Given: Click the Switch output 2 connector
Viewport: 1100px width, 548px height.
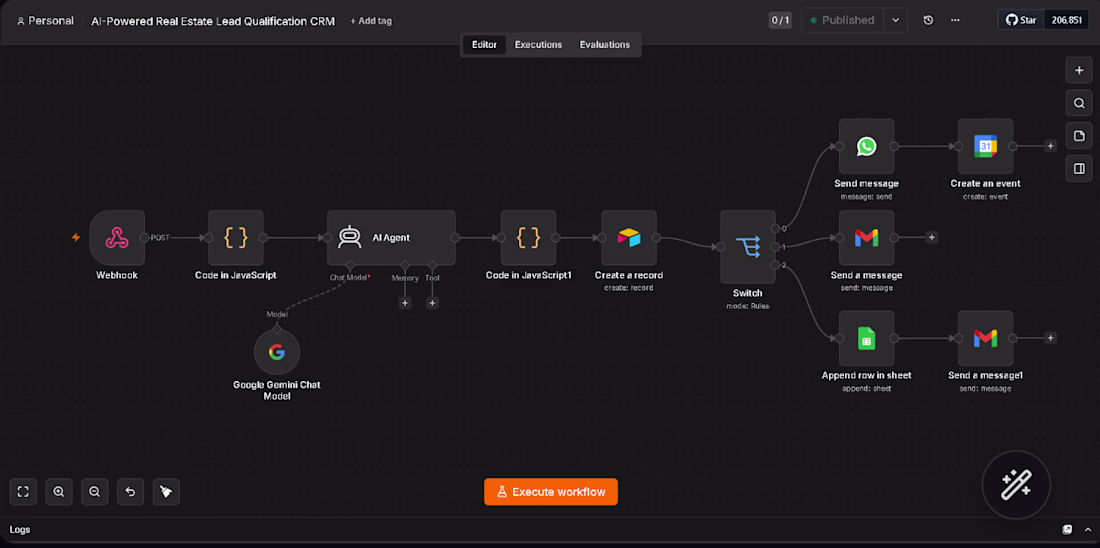Looking at the screenshot, I should pos(775,265).
